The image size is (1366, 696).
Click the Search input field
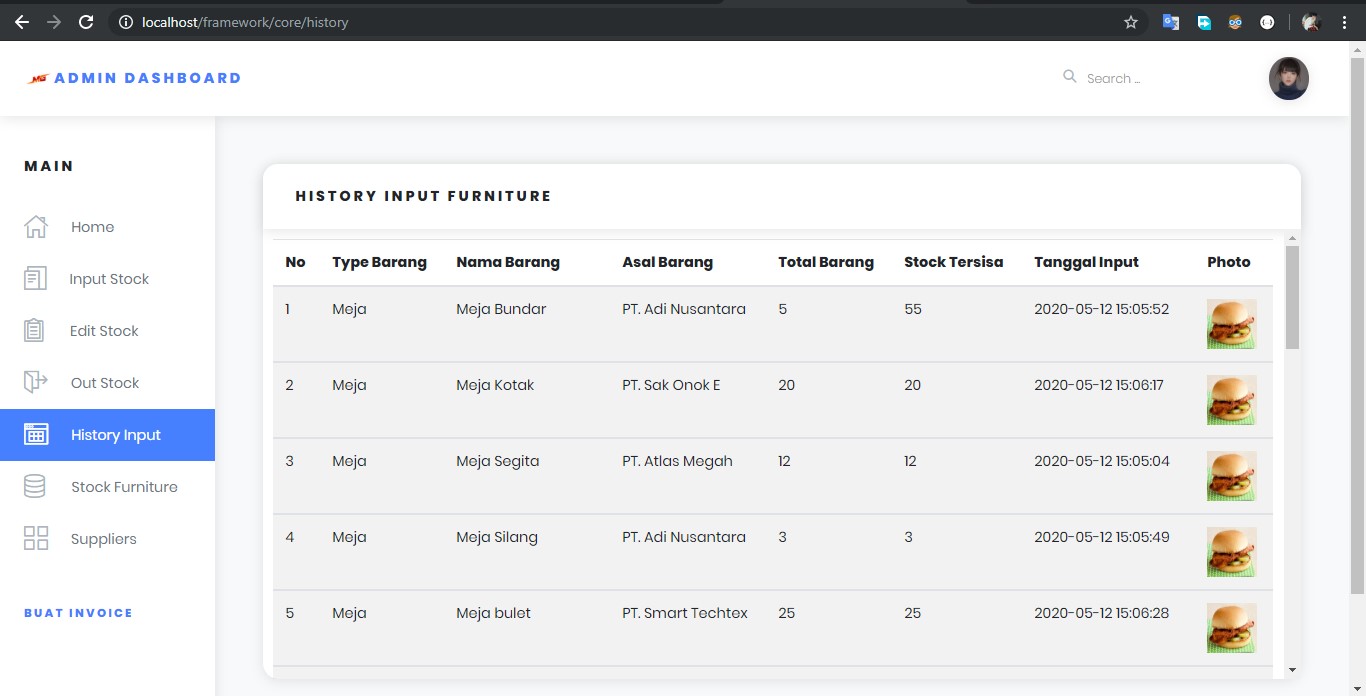click(x=1150, y=78)
